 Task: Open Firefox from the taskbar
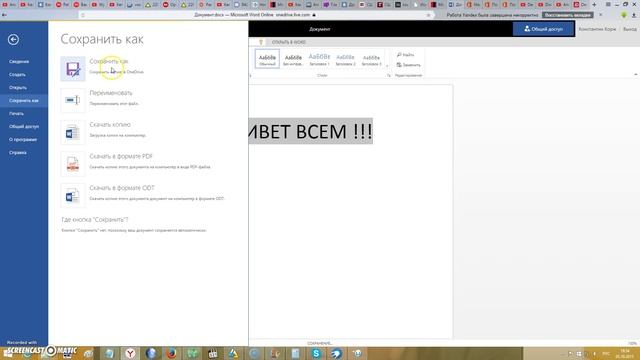(x=171, y=353)
